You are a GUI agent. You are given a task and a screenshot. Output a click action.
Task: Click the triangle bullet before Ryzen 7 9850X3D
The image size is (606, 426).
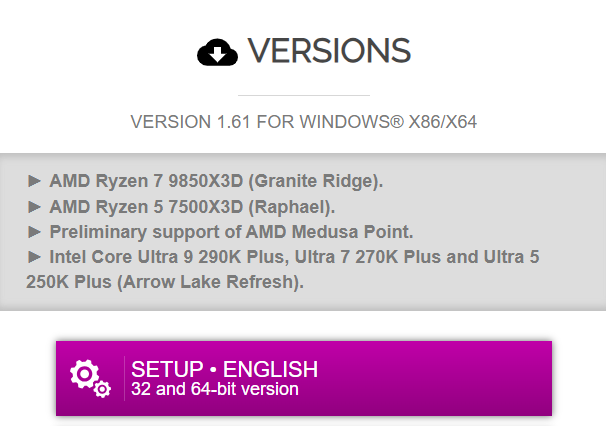pyautogui.click(x=34, y=181)
